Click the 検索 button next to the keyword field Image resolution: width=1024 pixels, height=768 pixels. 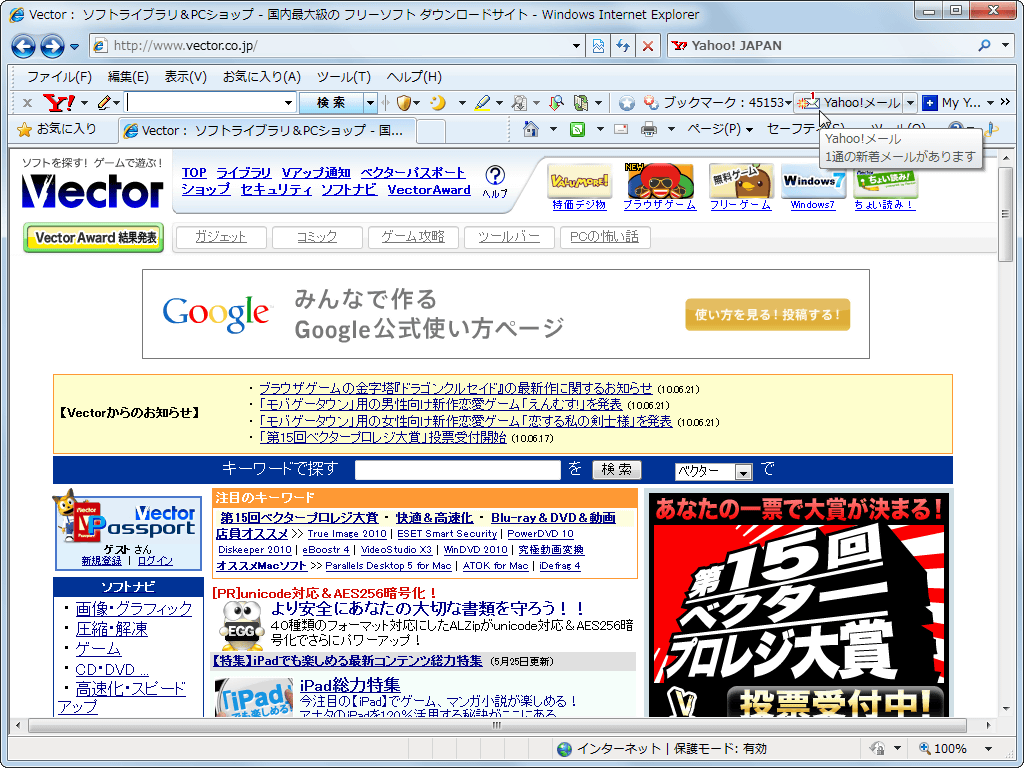pyautogui.click(x=616, y=470)
